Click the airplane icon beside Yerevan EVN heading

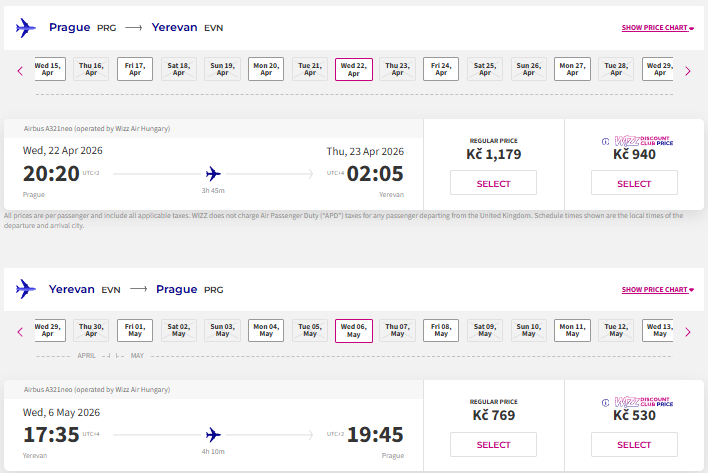[x=26, y=289]
